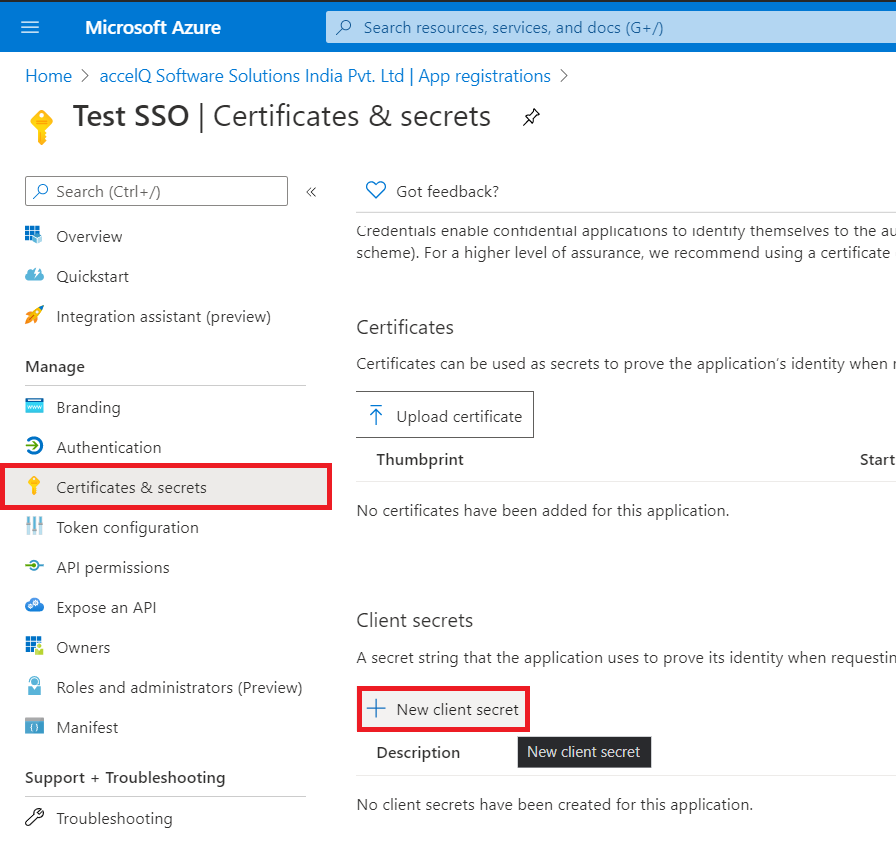Click the Owners grid icon
This screenshot has width=896, height=843.
point(34,645)
